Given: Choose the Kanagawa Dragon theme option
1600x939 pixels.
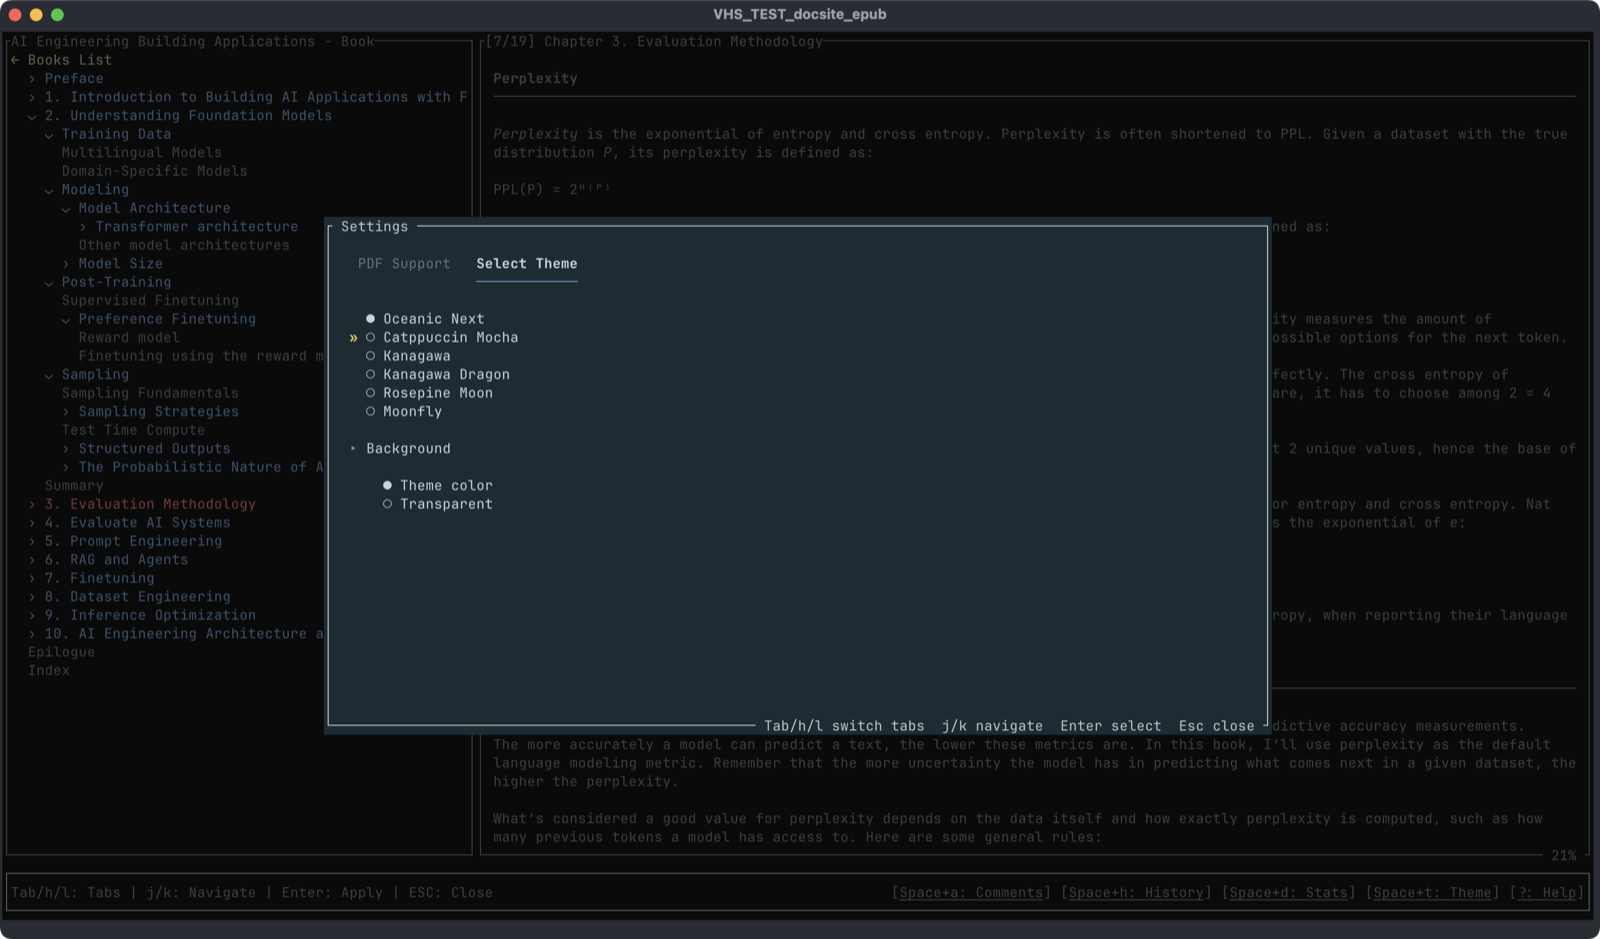Looking at the screenshot, I should [370, 375].
